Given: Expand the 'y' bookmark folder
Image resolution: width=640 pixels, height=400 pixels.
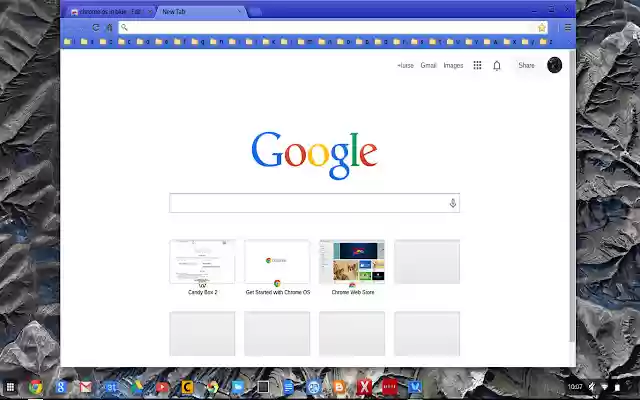Looking at the screenshot, I should (x=528, y=42).
